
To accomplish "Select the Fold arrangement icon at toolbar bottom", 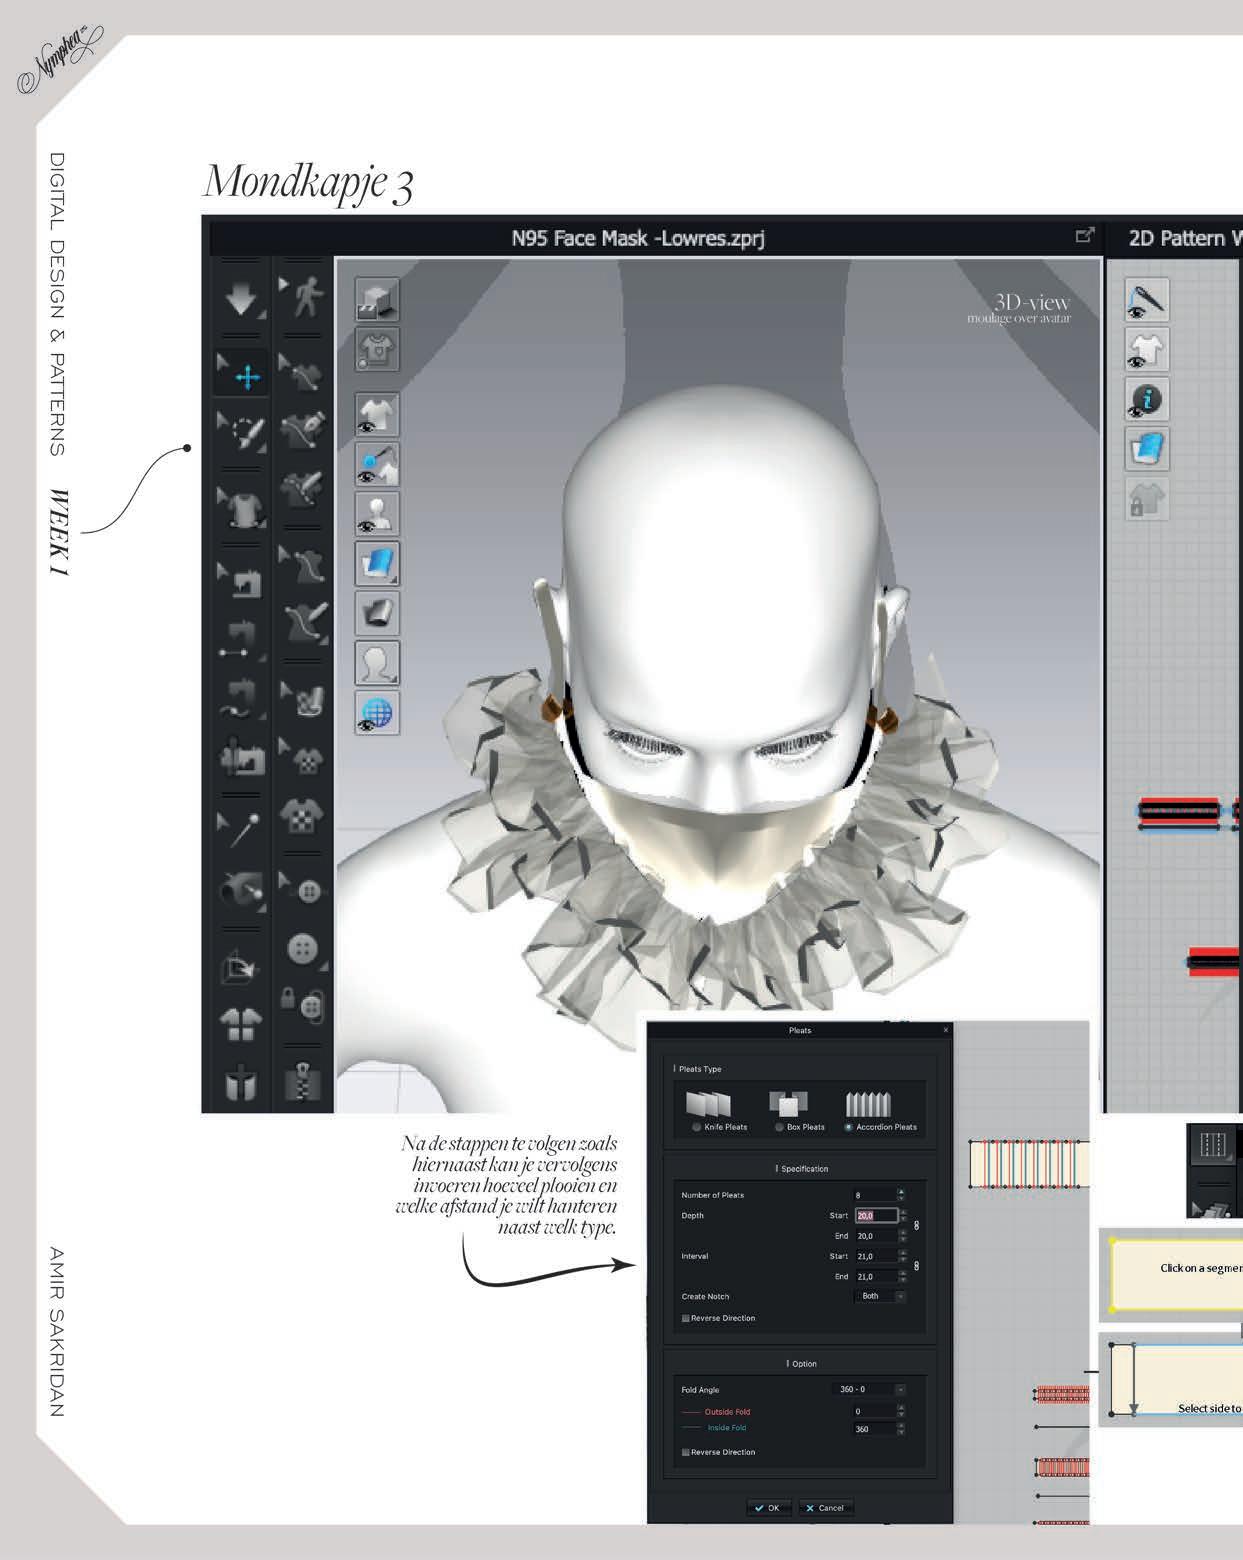I will [241, 1083].
